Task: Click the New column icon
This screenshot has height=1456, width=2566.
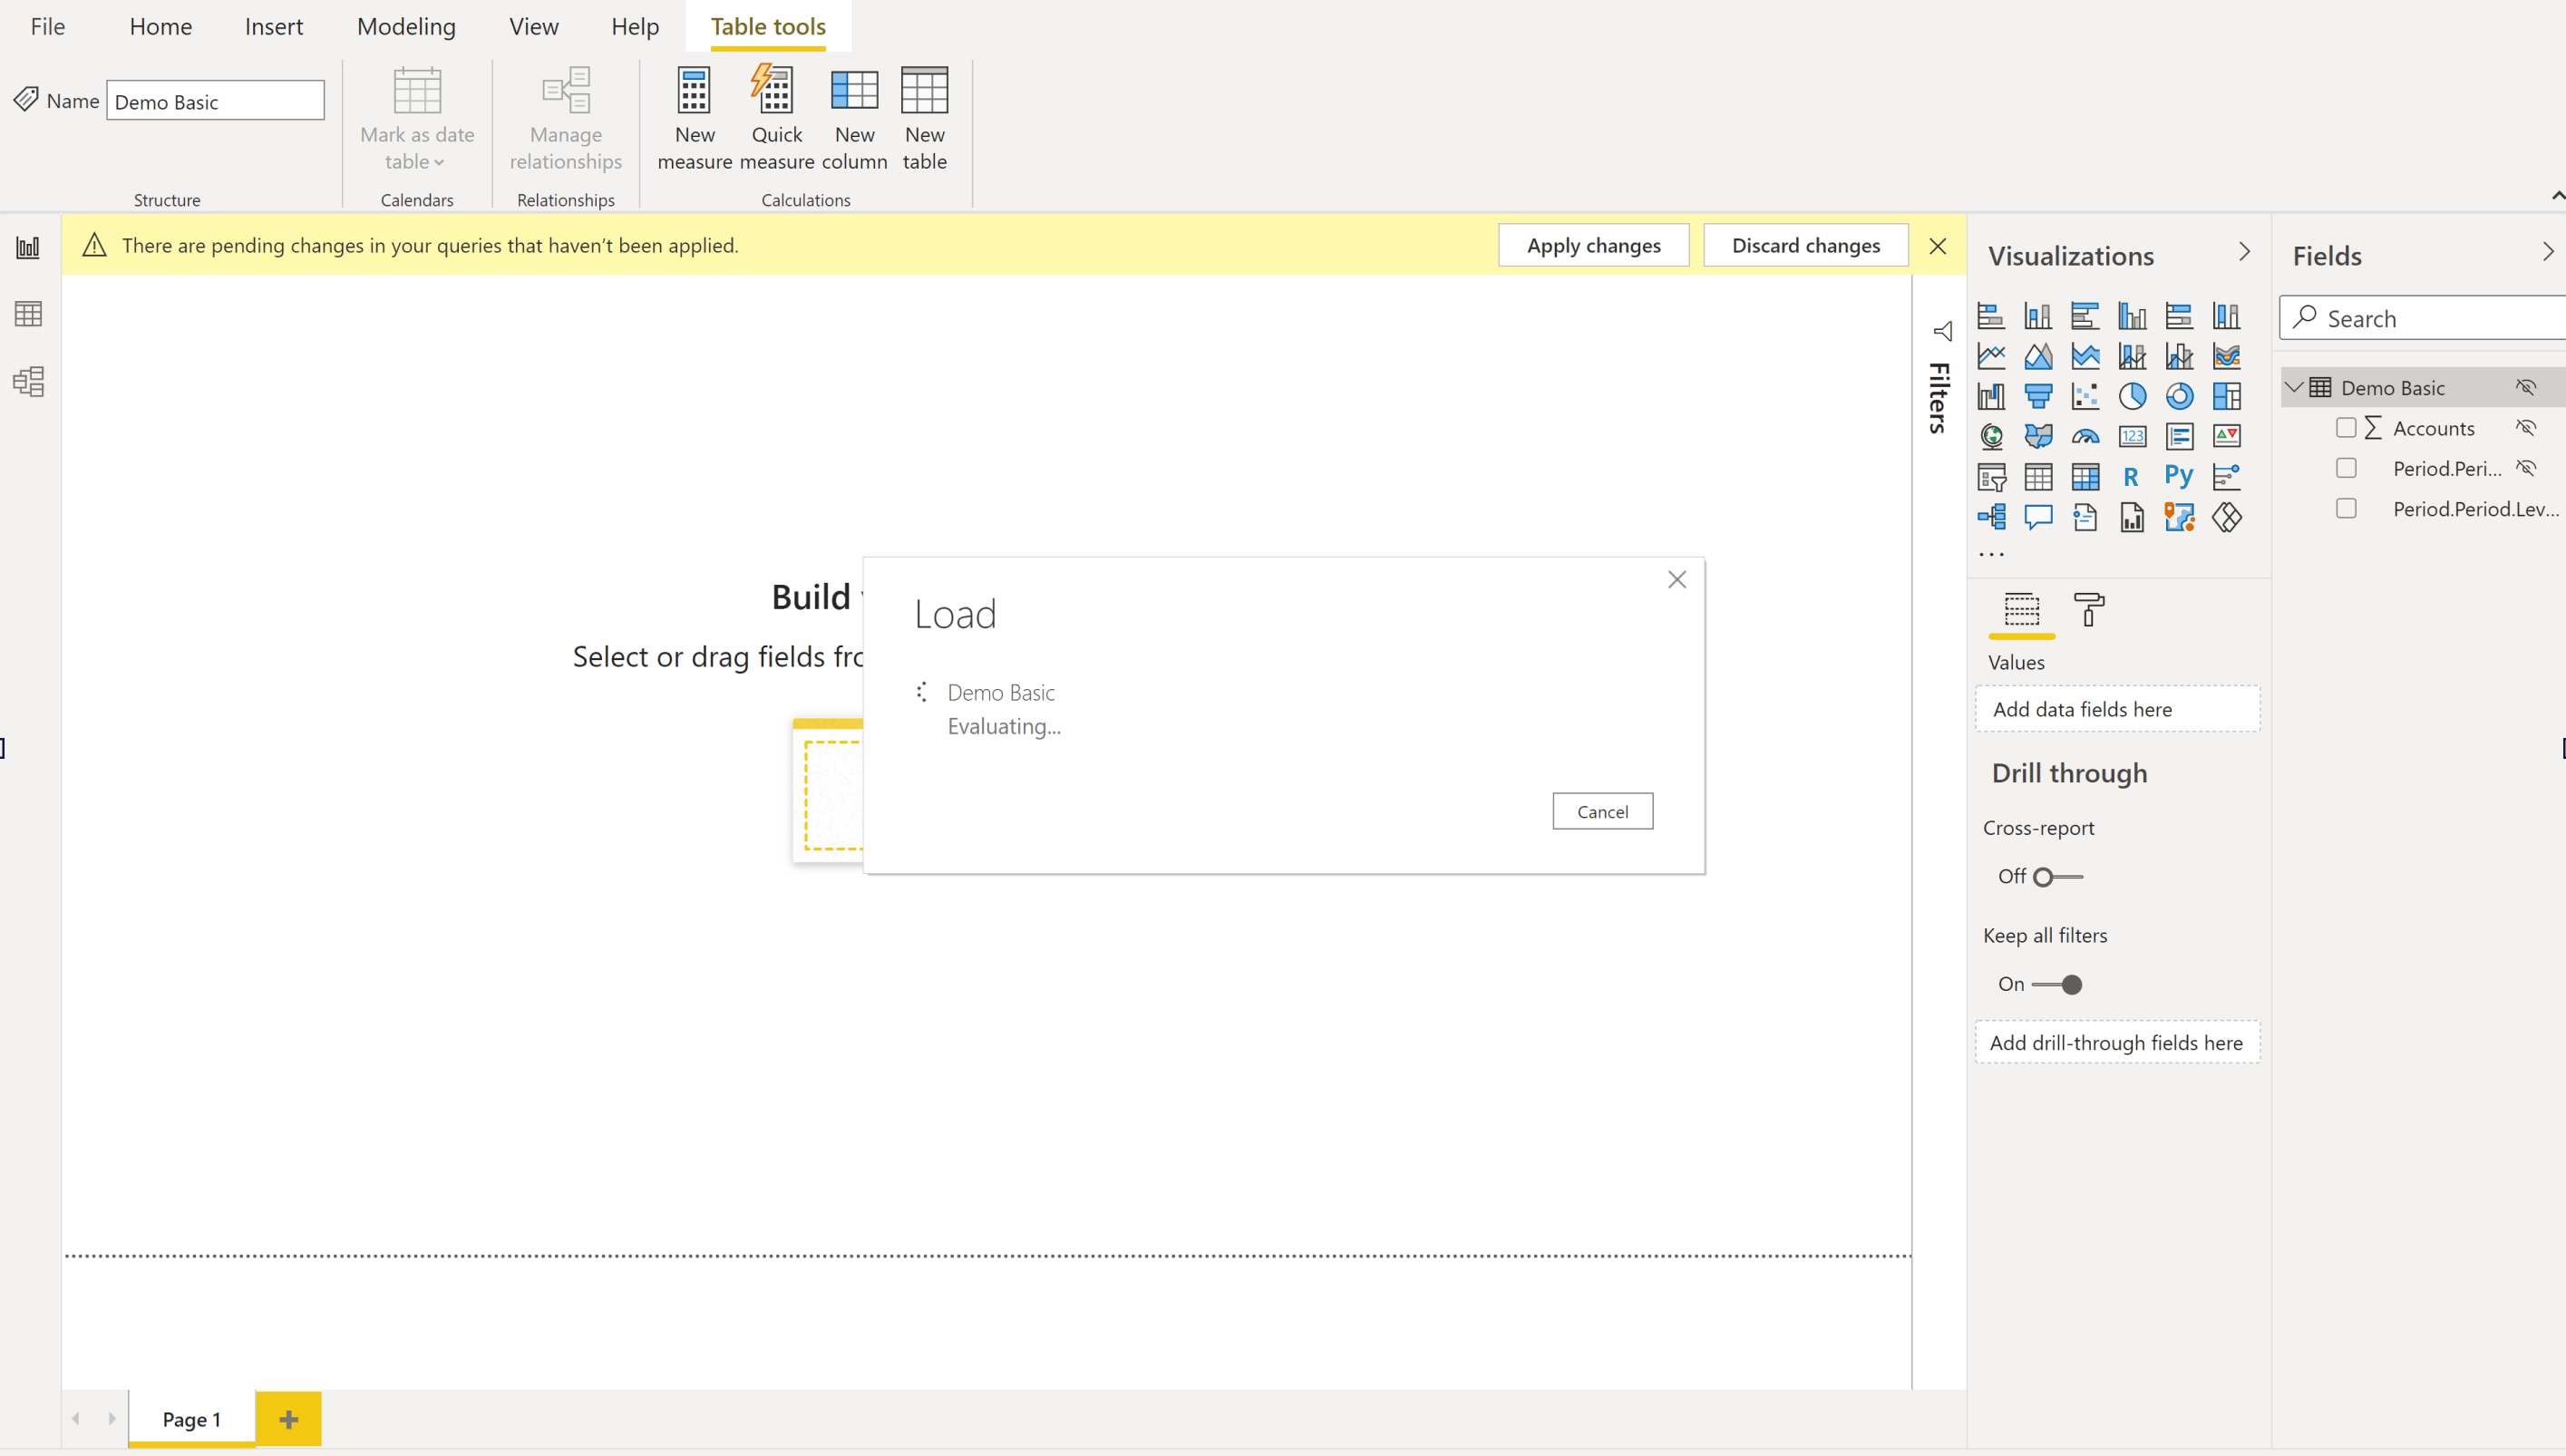Action: click(854, 92)
